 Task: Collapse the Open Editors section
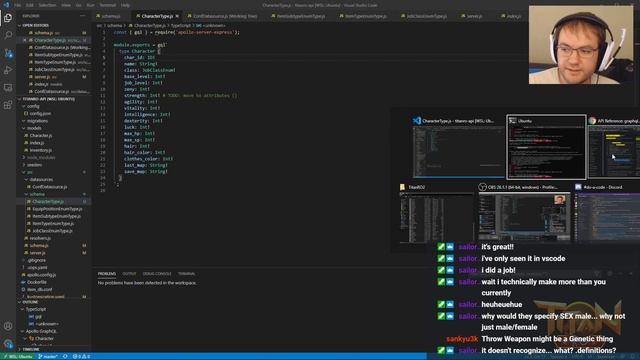pos(54,25)
